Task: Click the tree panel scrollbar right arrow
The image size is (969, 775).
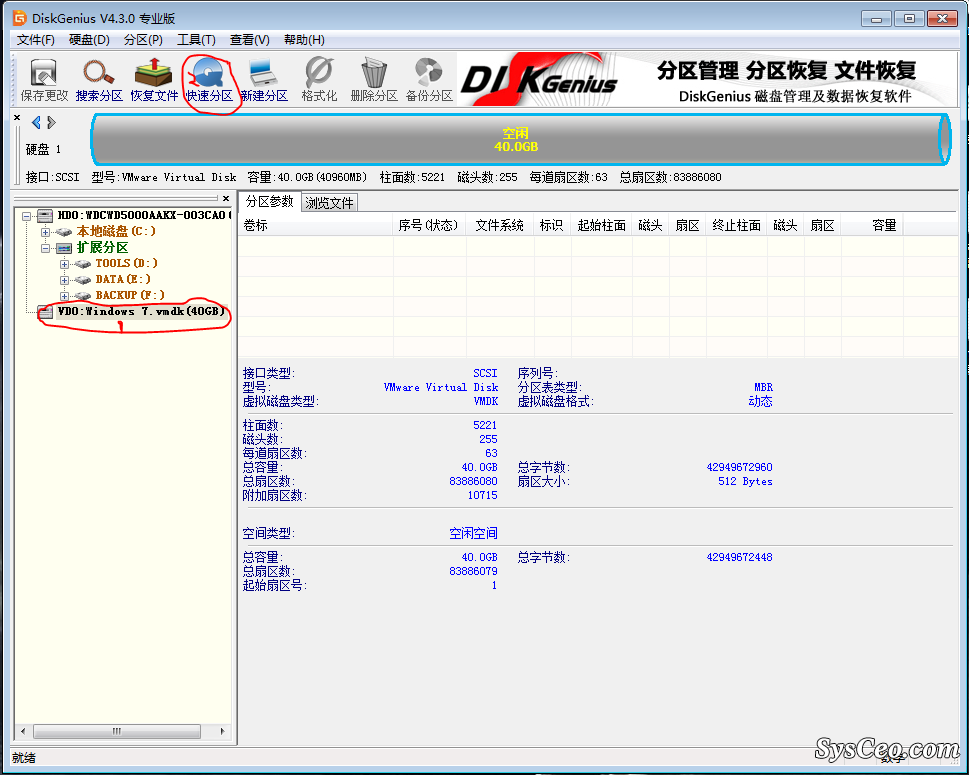Action: 222,732
